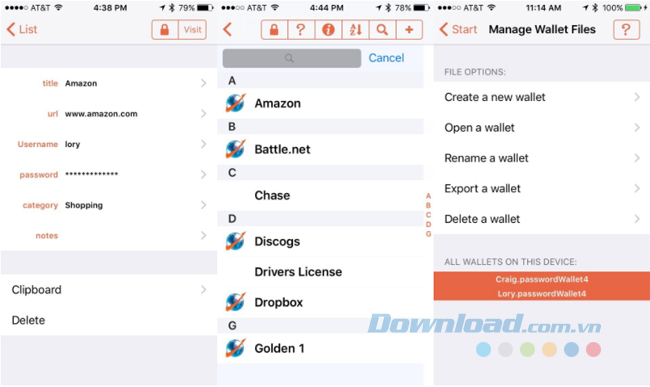Tap the Battle.net entry globe icon
This screenshot has height=387, width=650.
[235, 149]
